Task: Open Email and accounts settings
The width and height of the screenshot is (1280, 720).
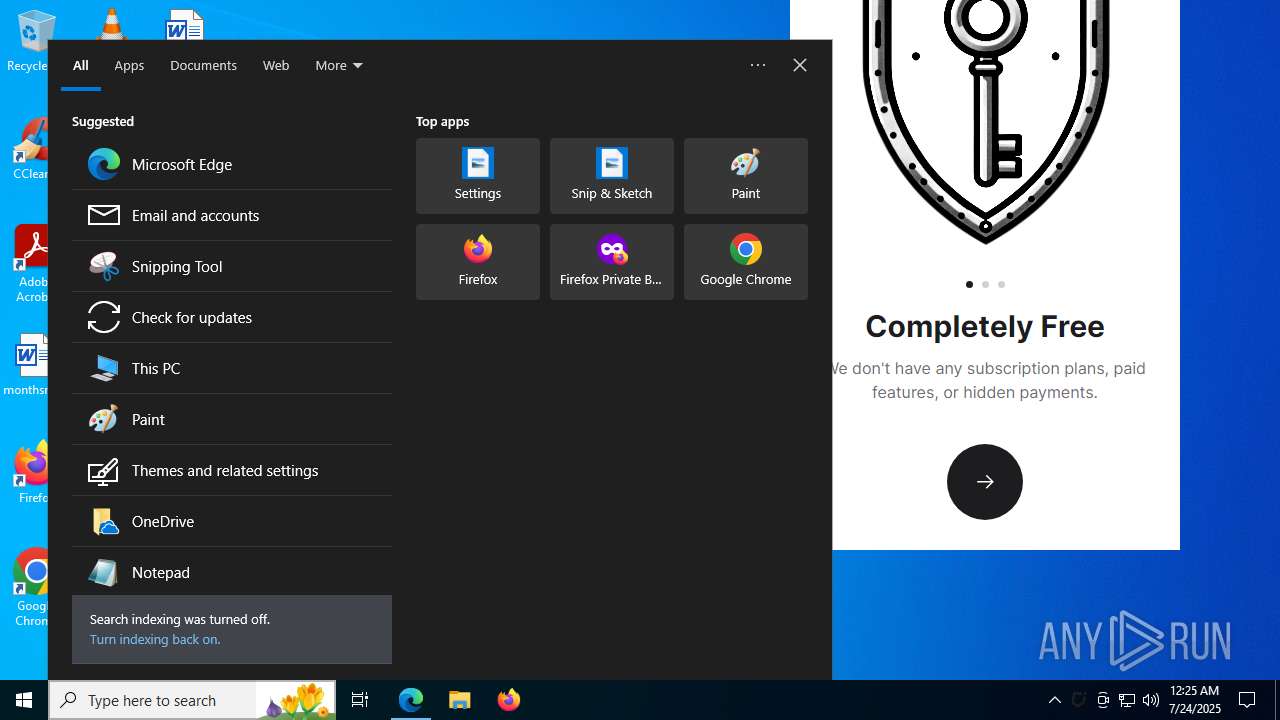Action: click(232, 215)
